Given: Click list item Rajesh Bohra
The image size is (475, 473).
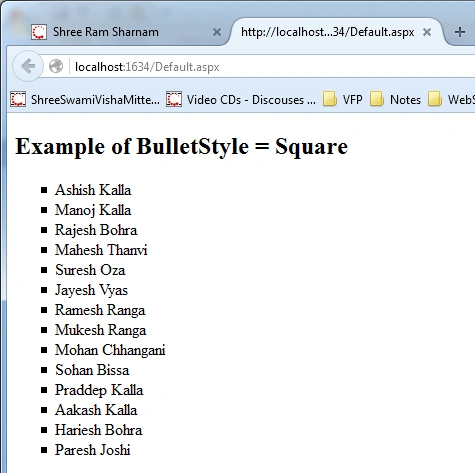Looking at the screenshot, I should coord(96,230).
